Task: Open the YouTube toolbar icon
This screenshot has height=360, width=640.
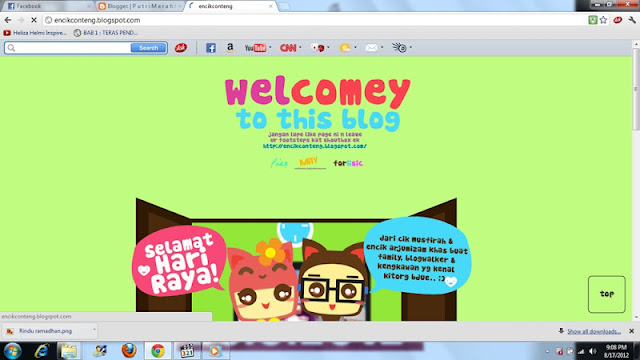Action: pos(256,48)
